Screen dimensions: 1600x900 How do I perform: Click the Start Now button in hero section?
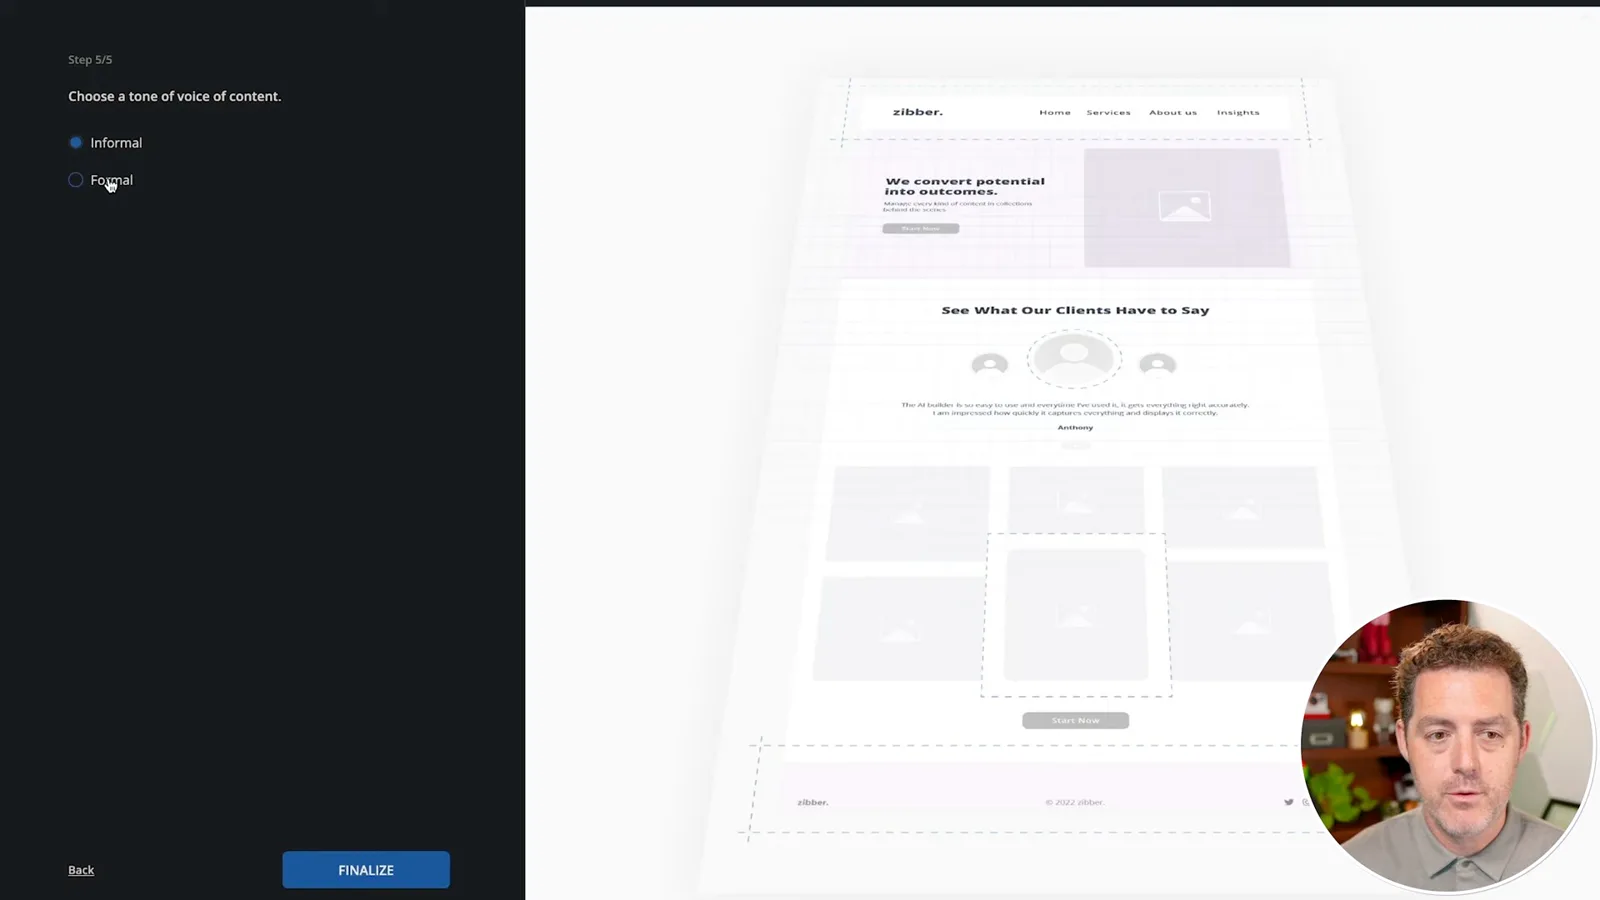click(921, 228)
